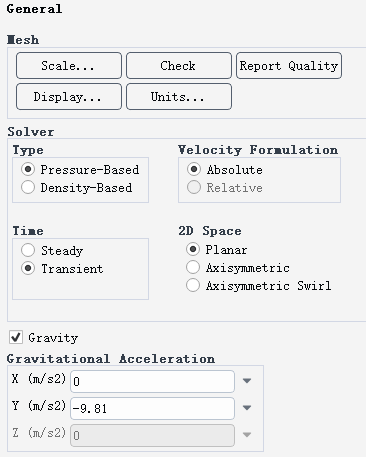Run the mesh Check
Image resolution: width=366 pixels, height=457 pixels.
(x=179, y=65)
